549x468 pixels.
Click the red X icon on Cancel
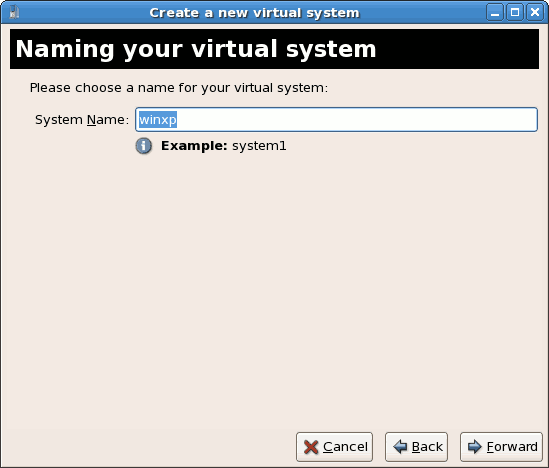click(x=311, y=447)
